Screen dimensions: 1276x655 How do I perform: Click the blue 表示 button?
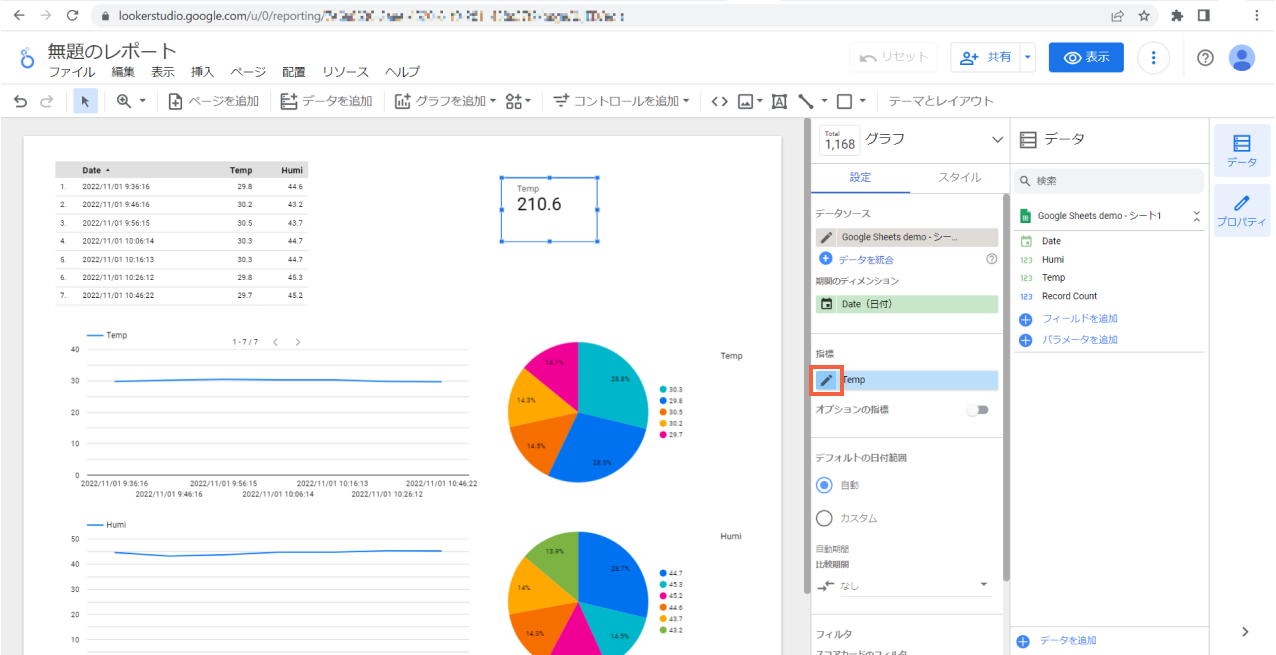point(1085,58)
